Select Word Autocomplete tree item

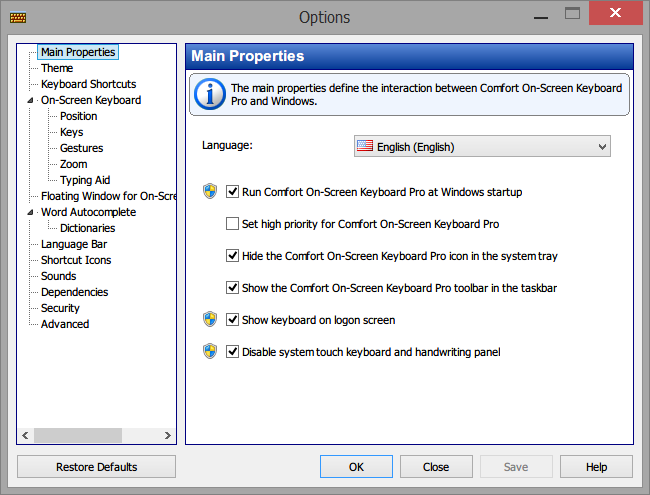[x=89, y=212]
